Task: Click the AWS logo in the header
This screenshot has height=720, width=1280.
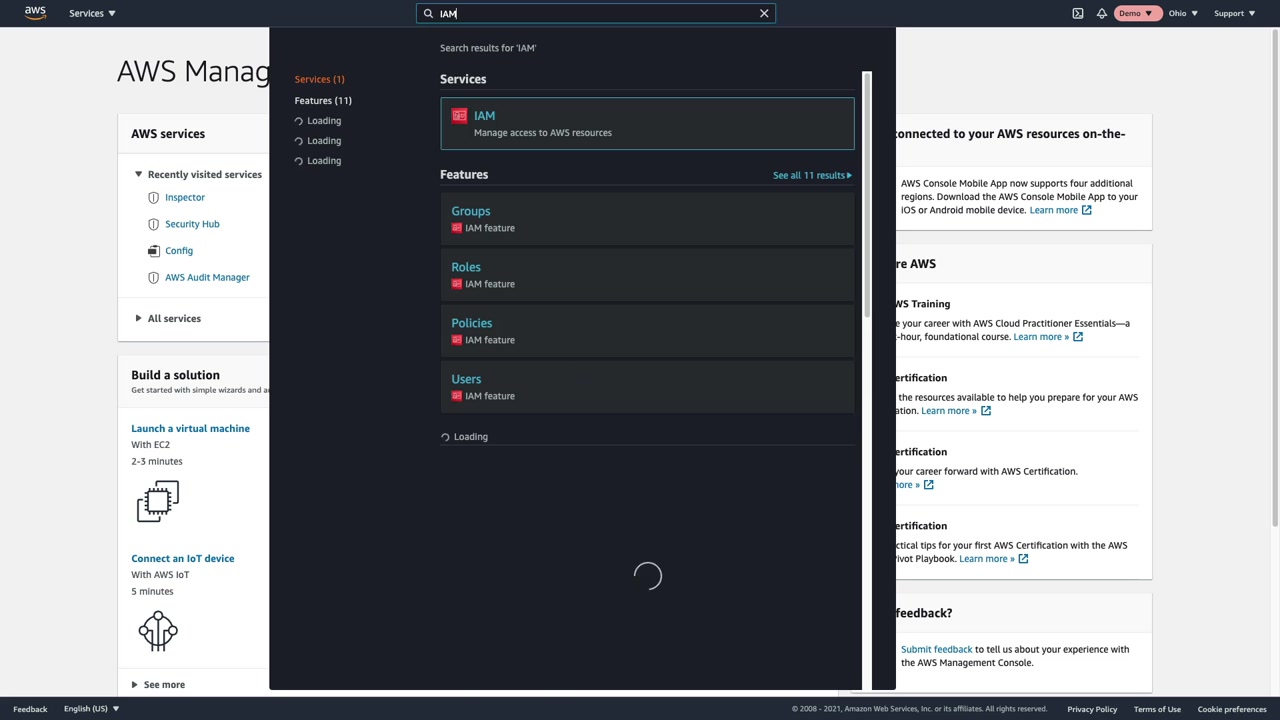Action: pyautogui.click(x=35, y=13)
